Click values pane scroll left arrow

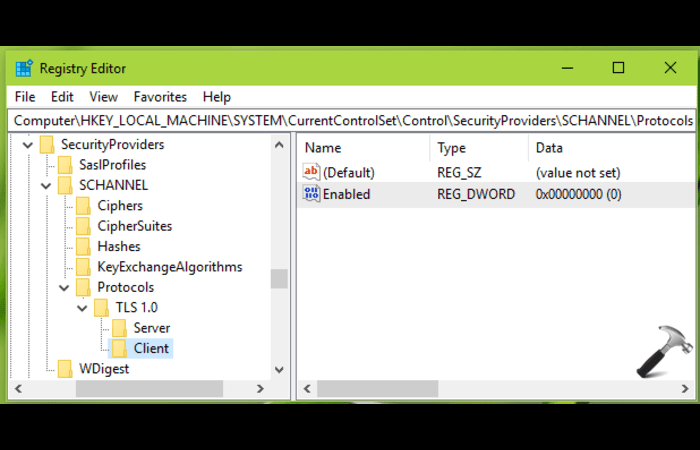[307, 389]
